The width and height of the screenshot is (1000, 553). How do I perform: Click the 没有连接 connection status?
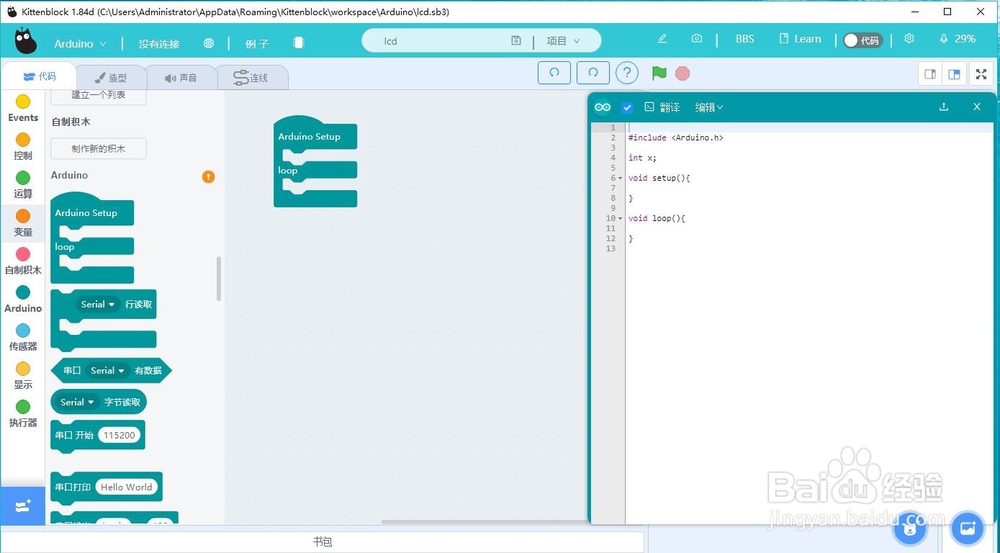point(159,43)
